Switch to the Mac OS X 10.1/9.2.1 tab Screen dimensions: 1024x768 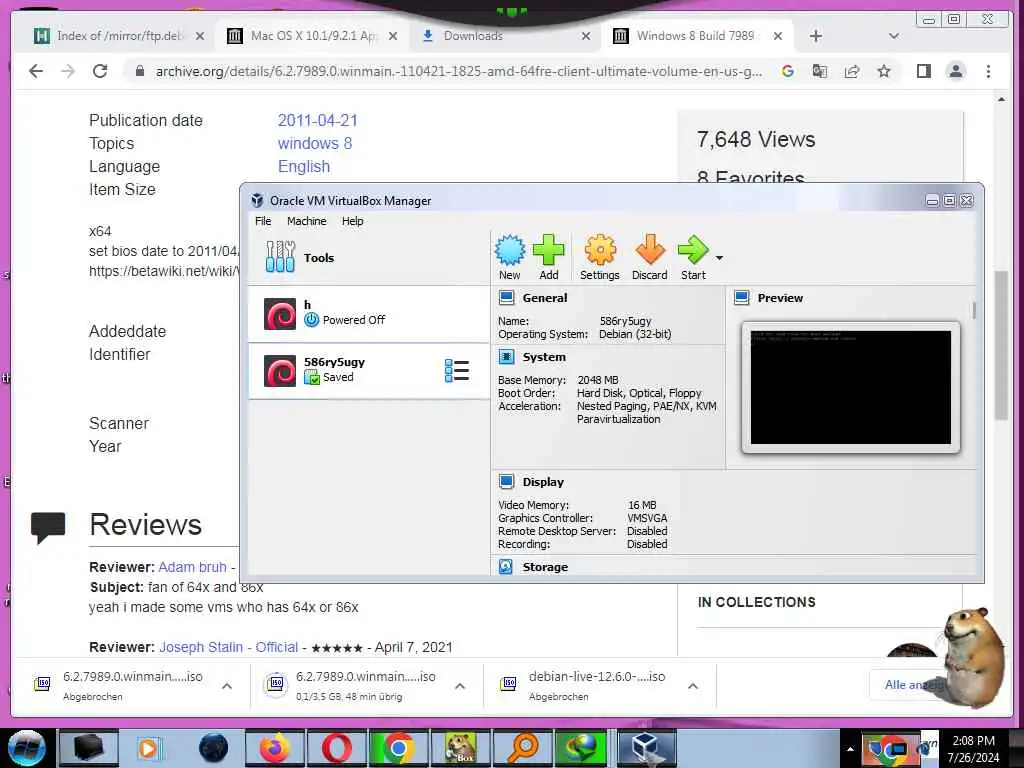click(312, 36)
